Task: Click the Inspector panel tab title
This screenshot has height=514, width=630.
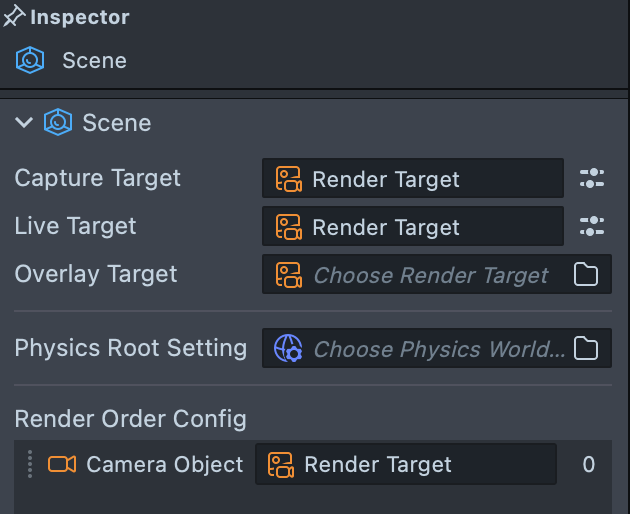Action: click(80, 17)
